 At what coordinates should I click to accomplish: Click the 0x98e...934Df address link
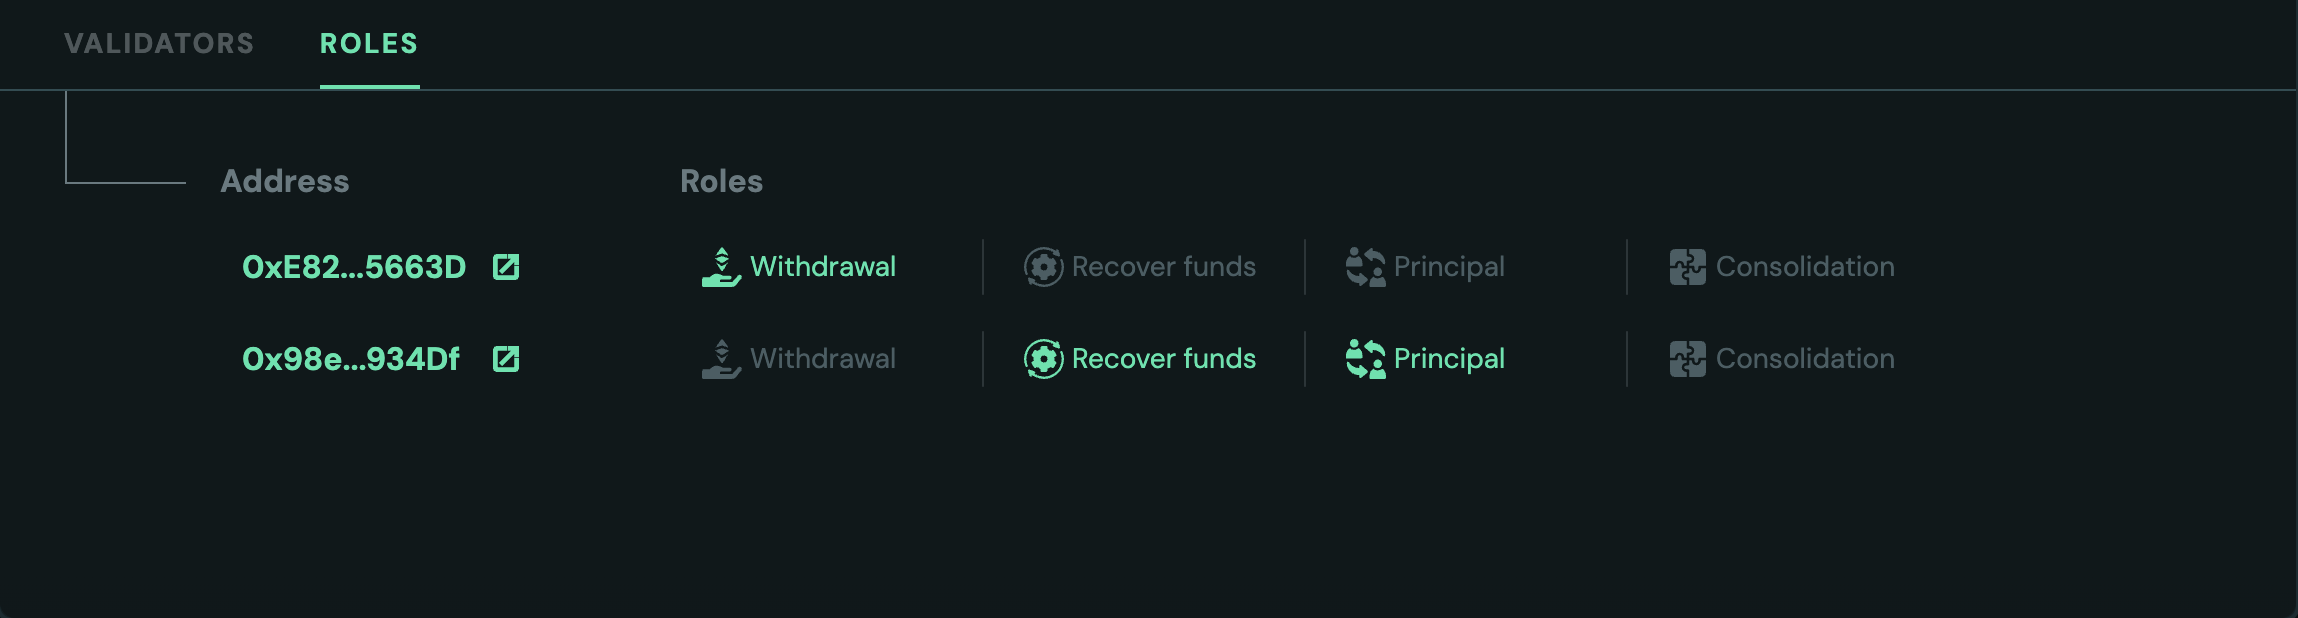[351, 359]
